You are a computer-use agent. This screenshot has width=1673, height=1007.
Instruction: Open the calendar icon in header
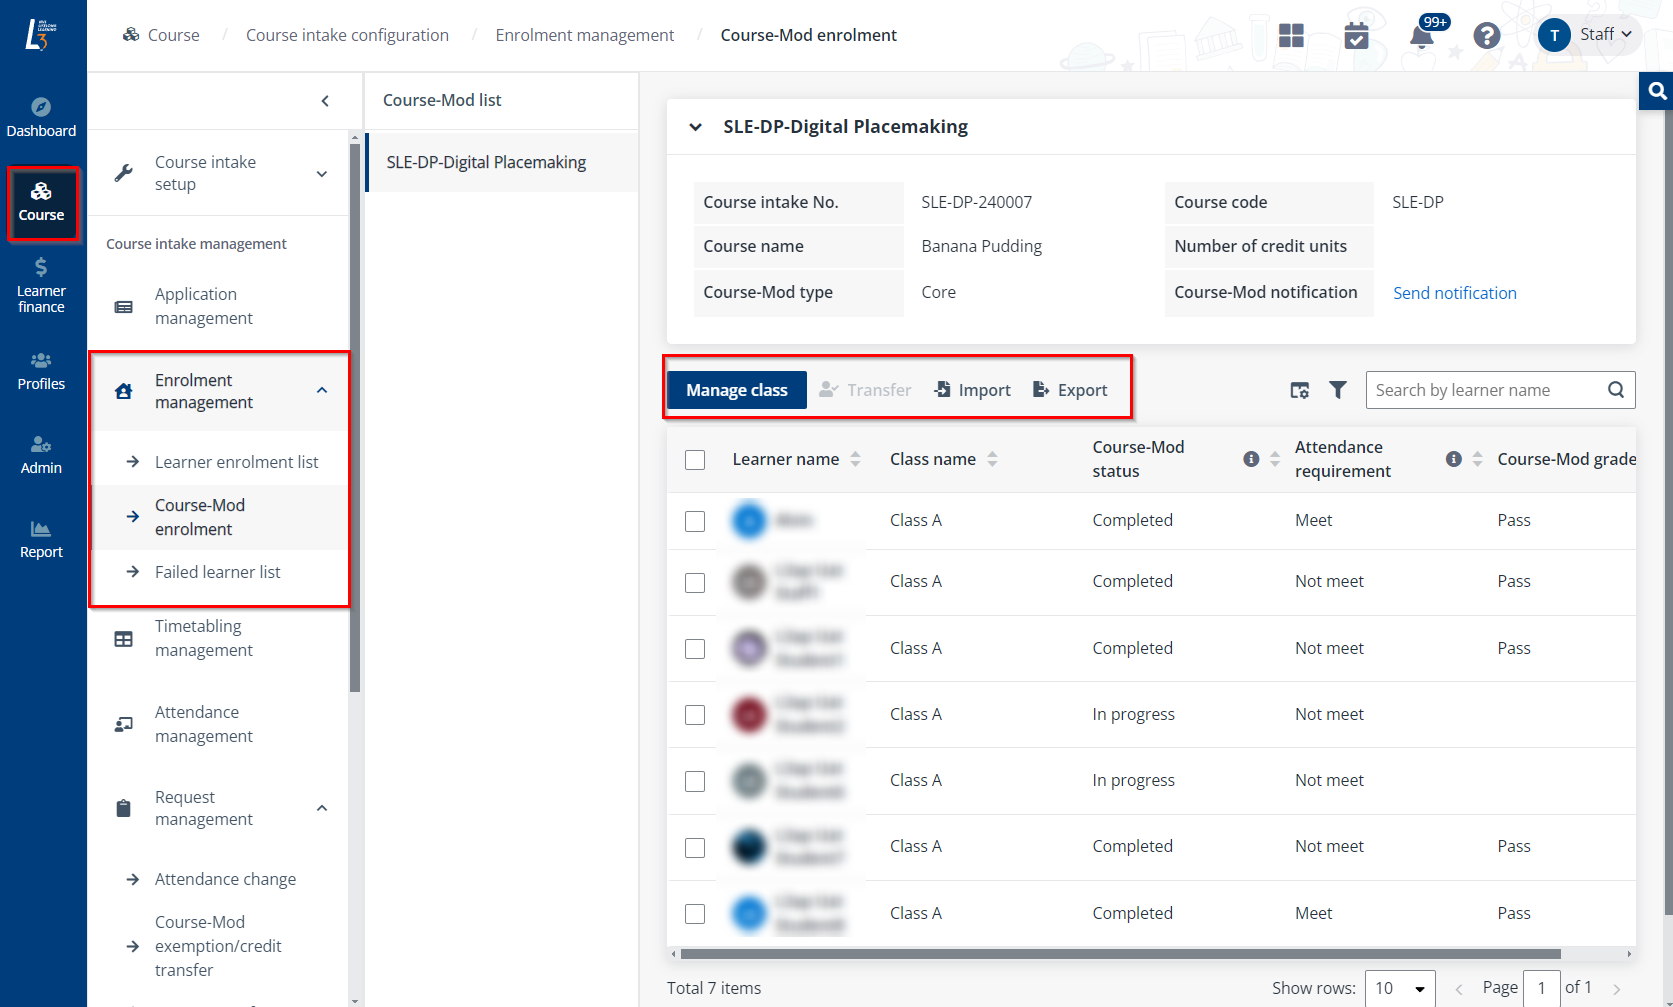(1356, 36)
